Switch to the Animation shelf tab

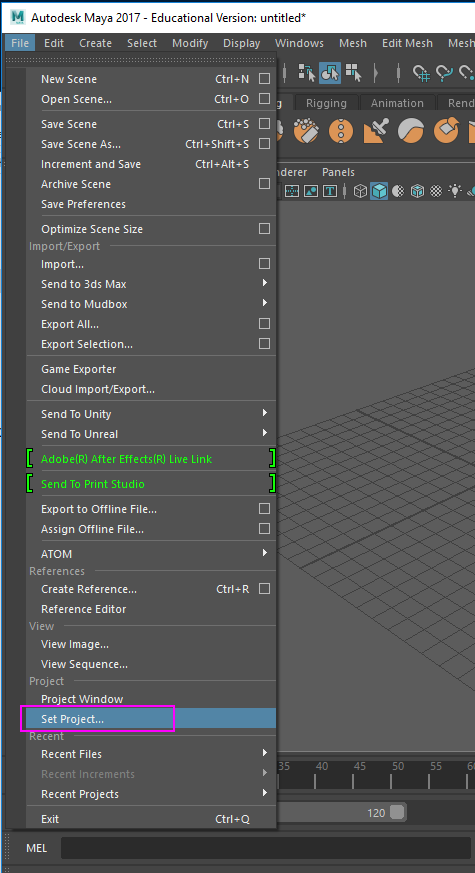click(x=397, y=103)
